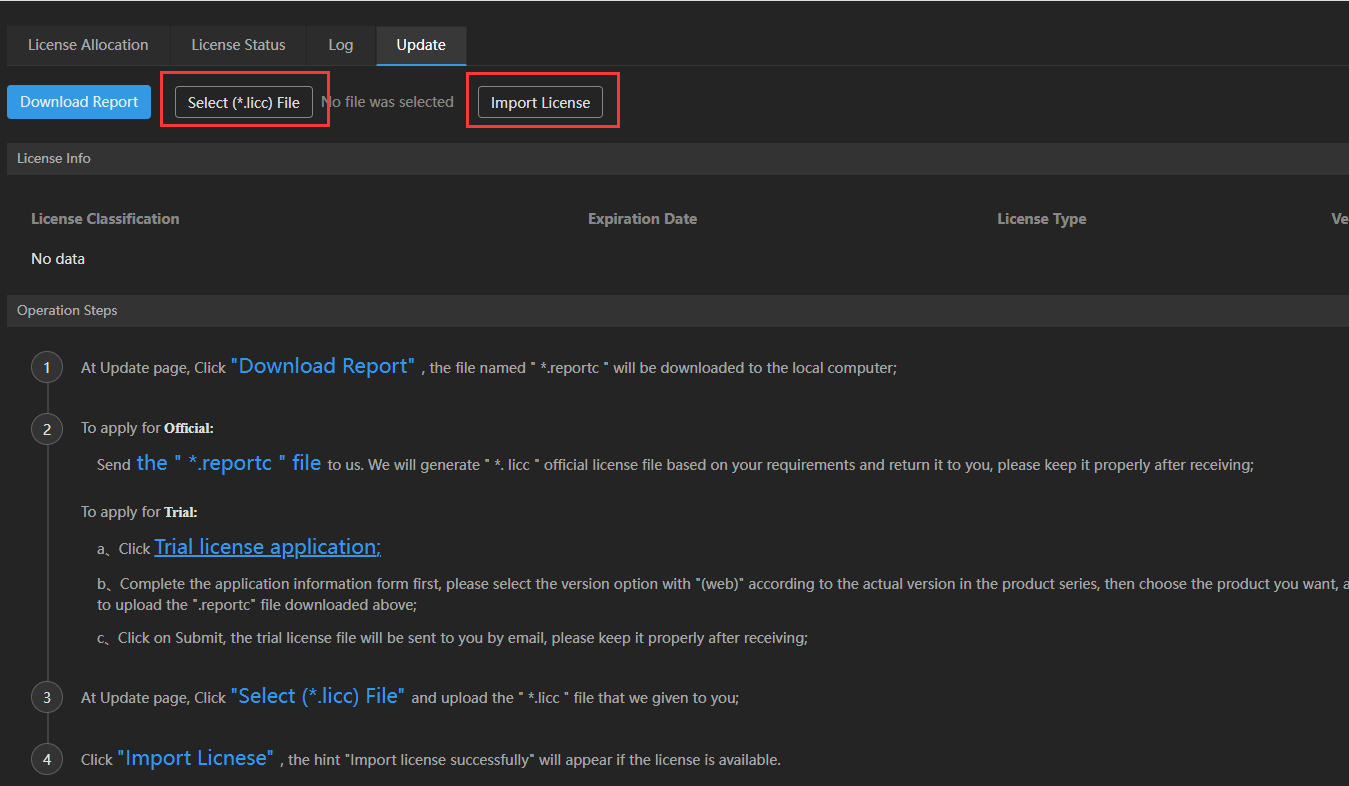Click the step 1 circle icon
This screenshot has width=1349, height=786.
click(47, 367)
